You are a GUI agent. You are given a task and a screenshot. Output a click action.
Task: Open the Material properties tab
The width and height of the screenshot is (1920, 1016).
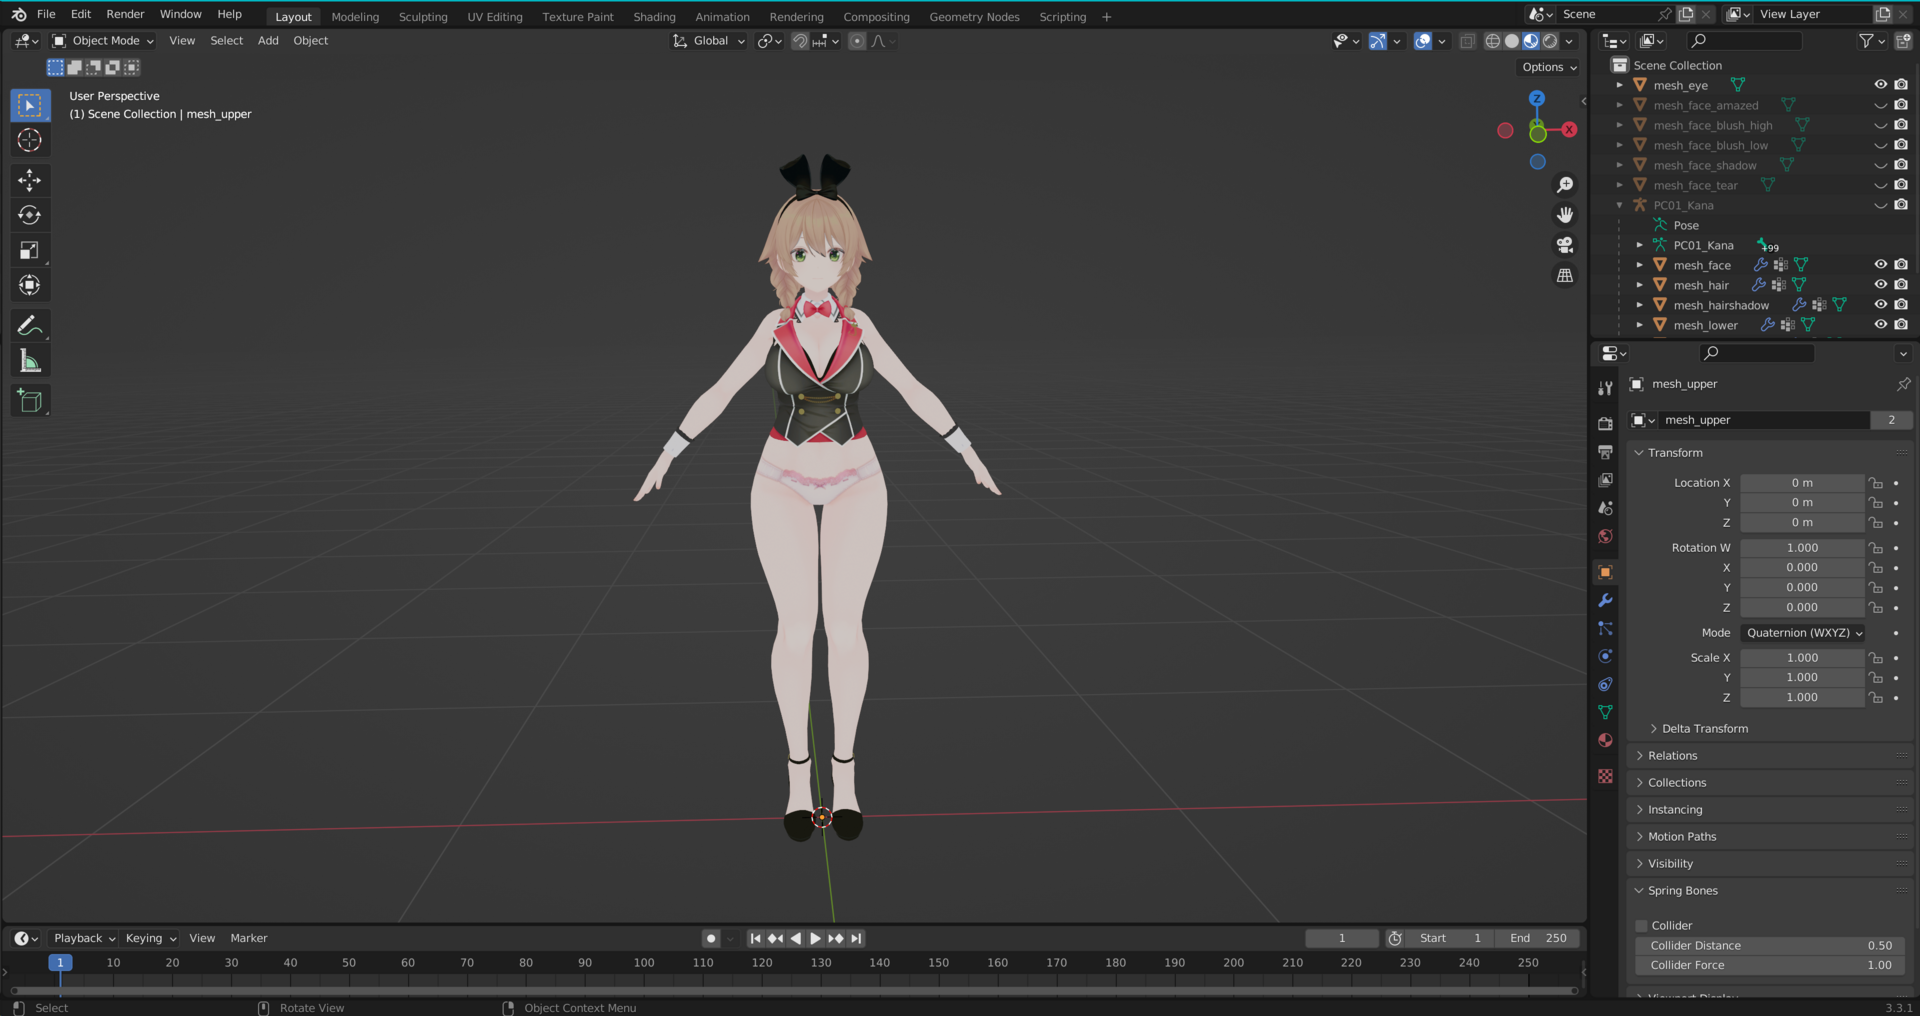(1605, 740)
